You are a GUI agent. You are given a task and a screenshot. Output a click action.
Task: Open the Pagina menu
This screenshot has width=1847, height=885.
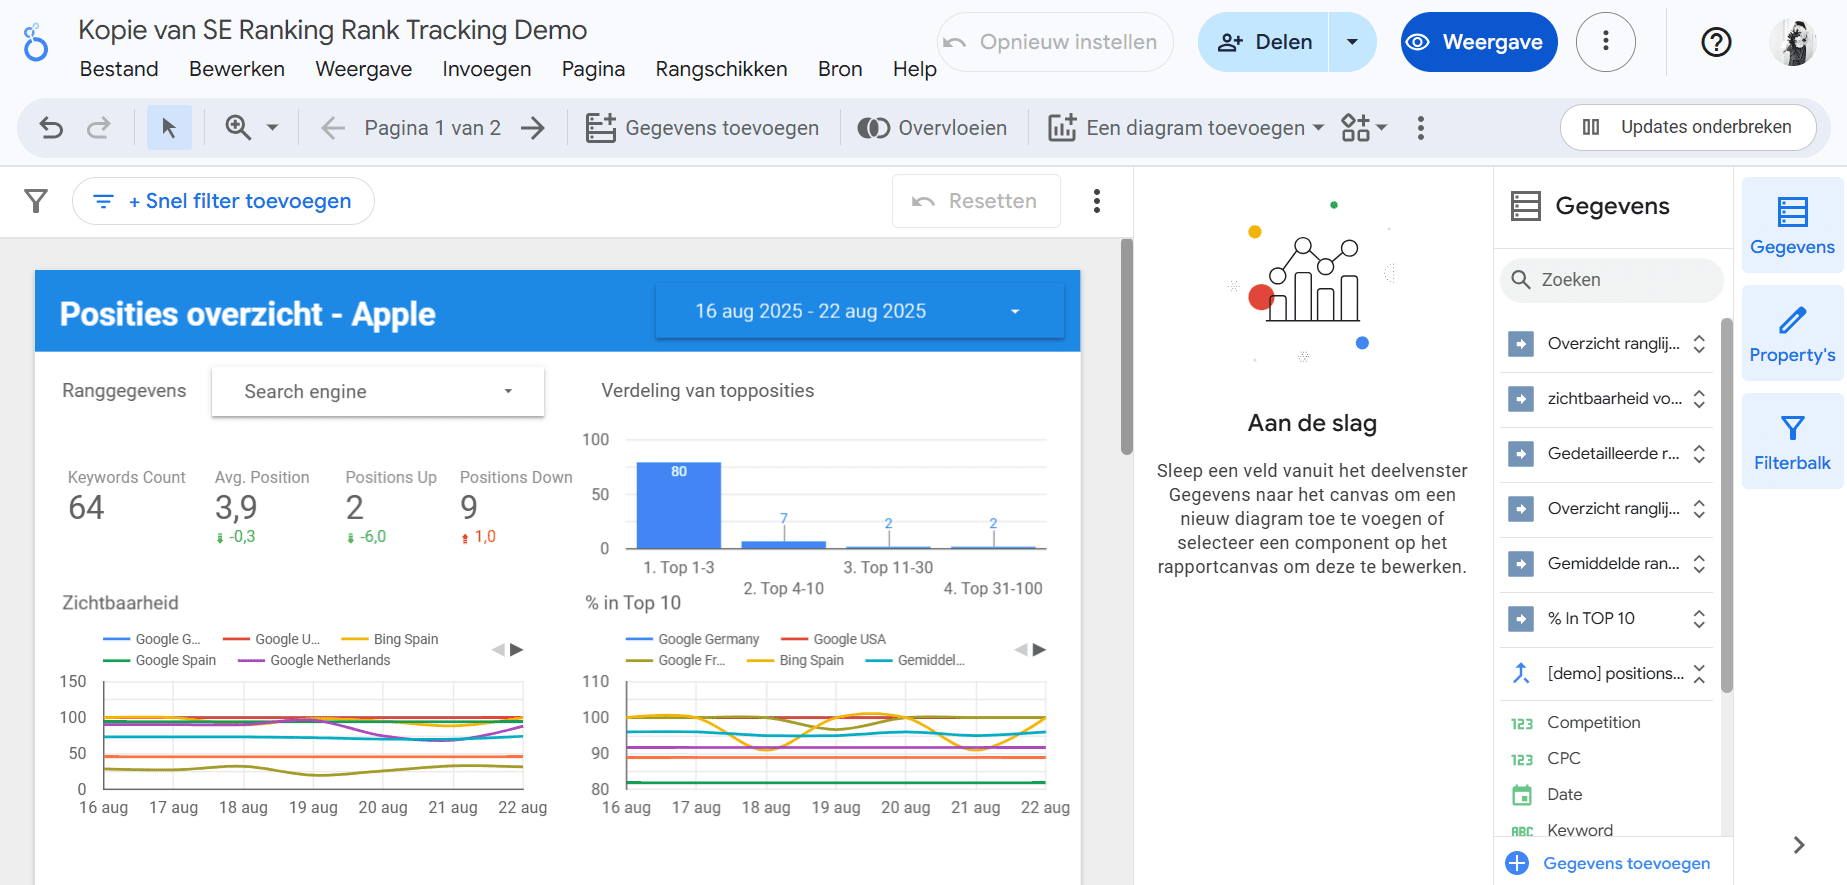[x=593, y=69]
